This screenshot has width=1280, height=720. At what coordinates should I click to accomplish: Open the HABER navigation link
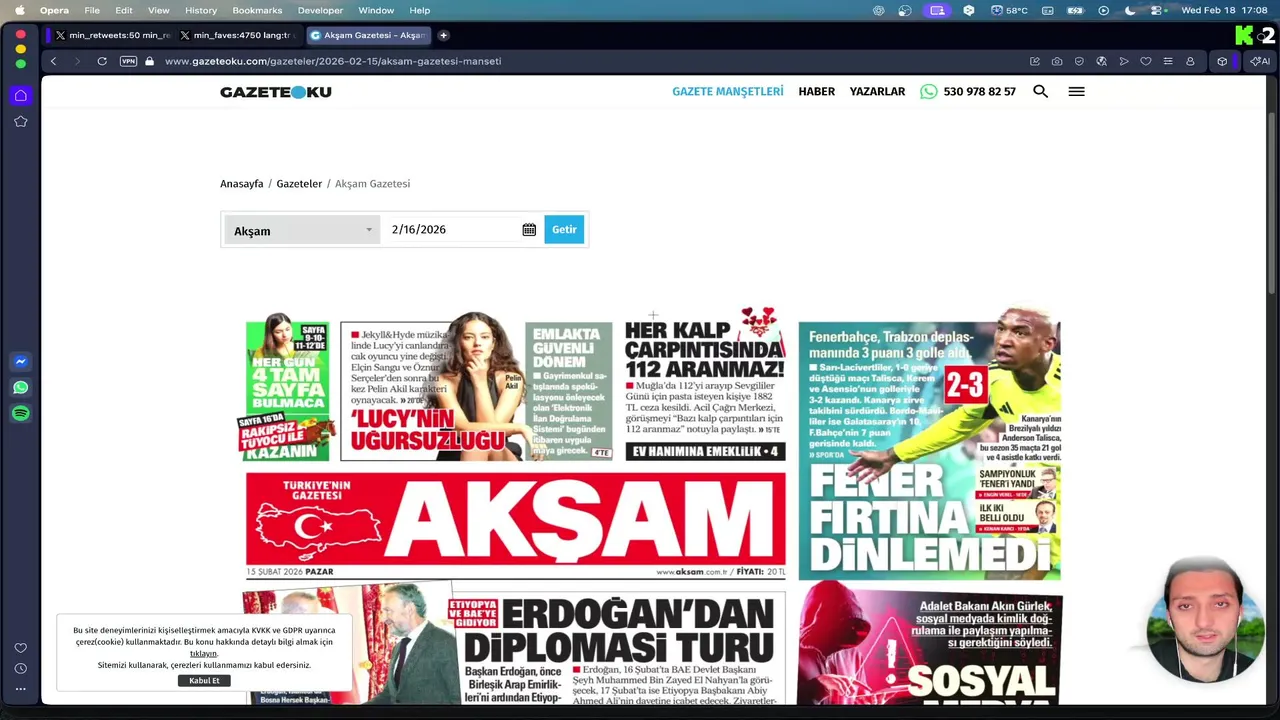(x=816, y=91)
